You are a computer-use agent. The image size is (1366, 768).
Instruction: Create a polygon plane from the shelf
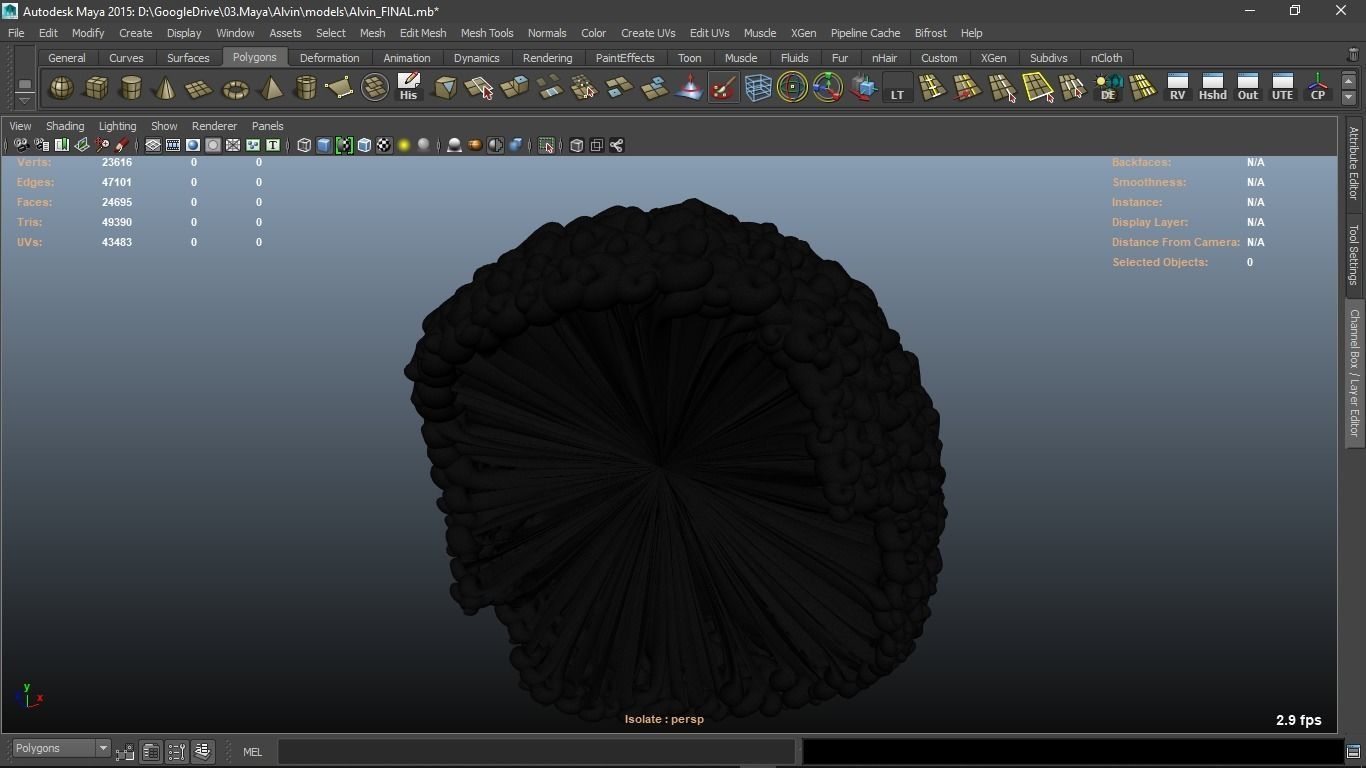[199, 88]
